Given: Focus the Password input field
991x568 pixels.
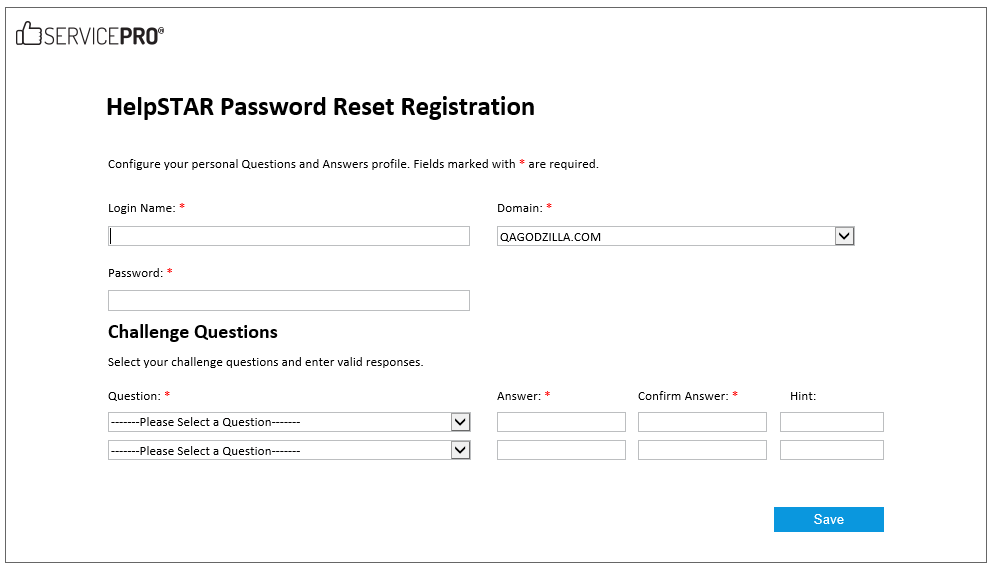Looking at the screenshot, I should click(289, 301).
